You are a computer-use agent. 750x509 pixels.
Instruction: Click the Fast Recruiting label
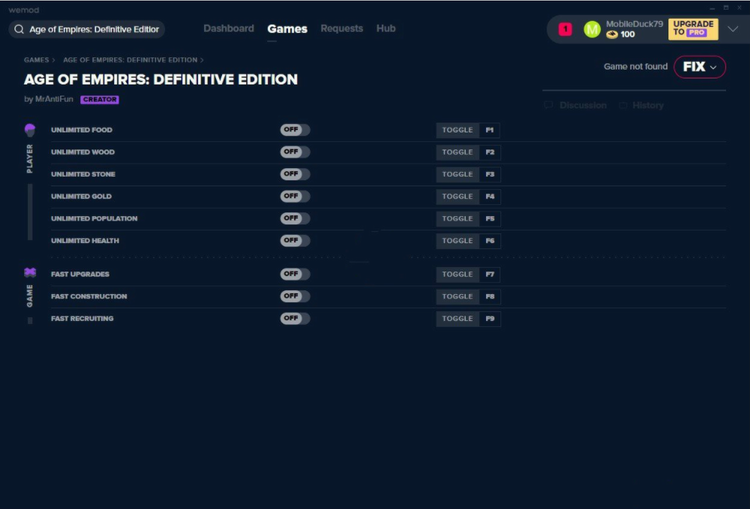click(x=82, y=318)
